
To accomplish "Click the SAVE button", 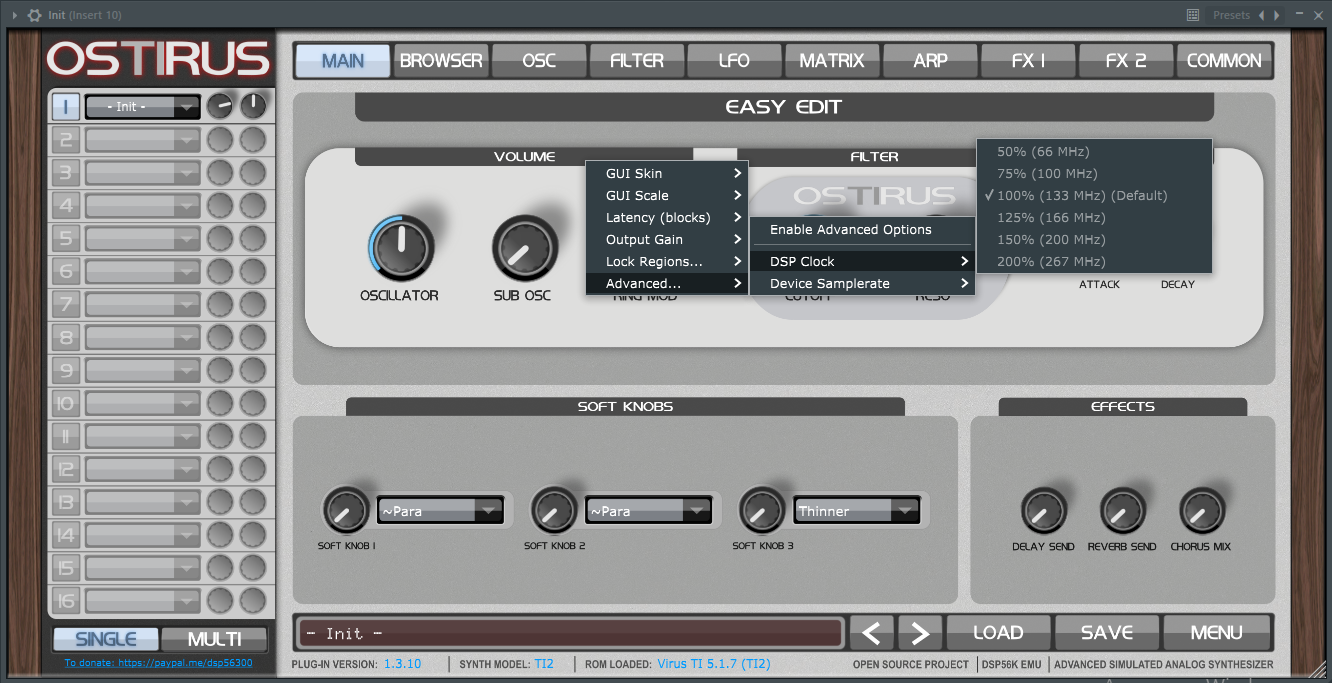I will (x=1107, y=633).
